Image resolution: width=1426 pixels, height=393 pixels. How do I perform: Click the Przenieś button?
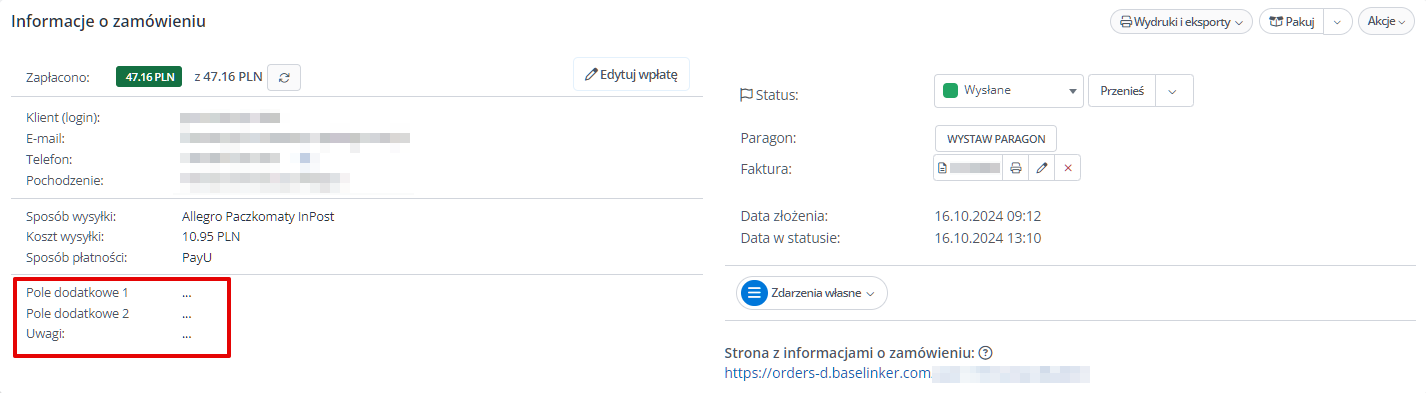tap(1121, 90)
